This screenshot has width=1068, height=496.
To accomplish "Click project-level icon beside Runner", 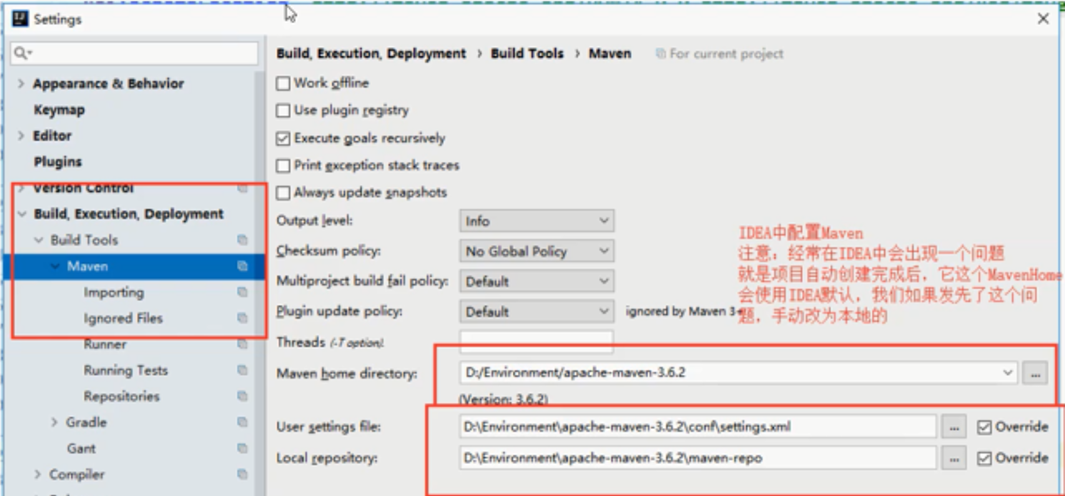I will pos(242,344).
